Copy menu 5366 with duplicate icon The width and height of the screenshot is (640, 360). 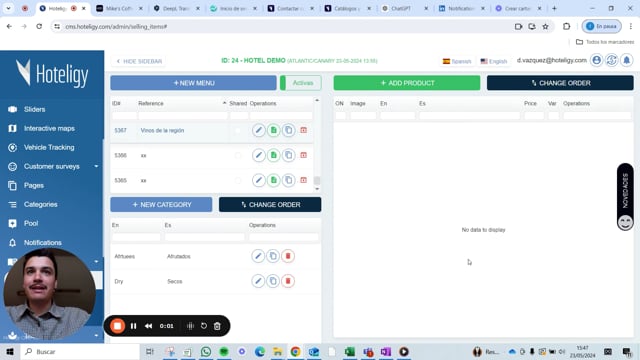(x=289, y=155)
